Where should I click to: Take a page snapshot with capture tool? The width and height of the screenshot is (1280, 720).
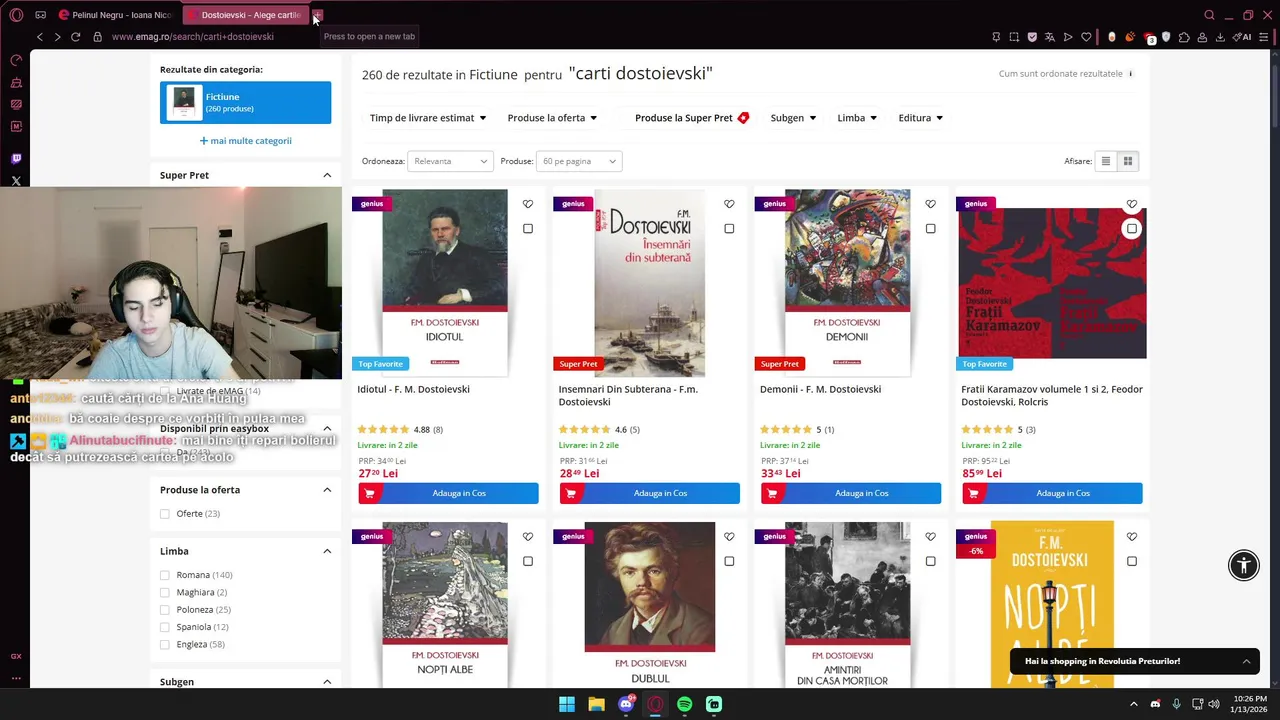click(1014, 37)
